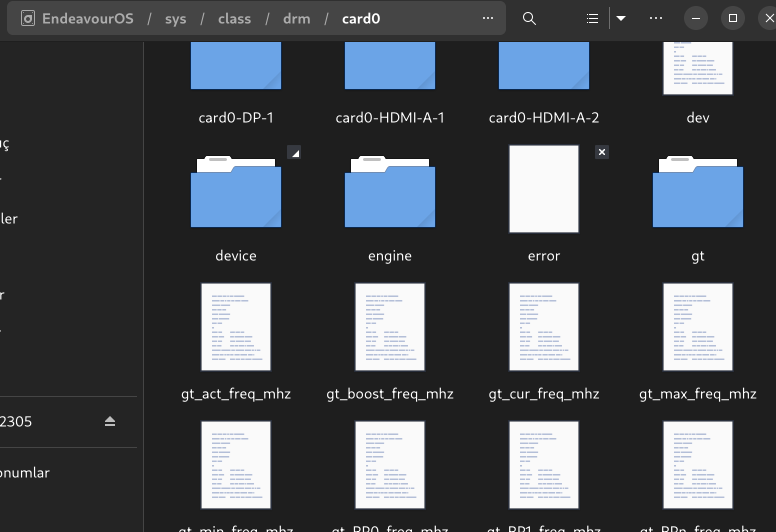The width and height of the screenshot is (776, 532).
Task: Select gt_boost_freq_mhz file icon
Action: (390, 327)
